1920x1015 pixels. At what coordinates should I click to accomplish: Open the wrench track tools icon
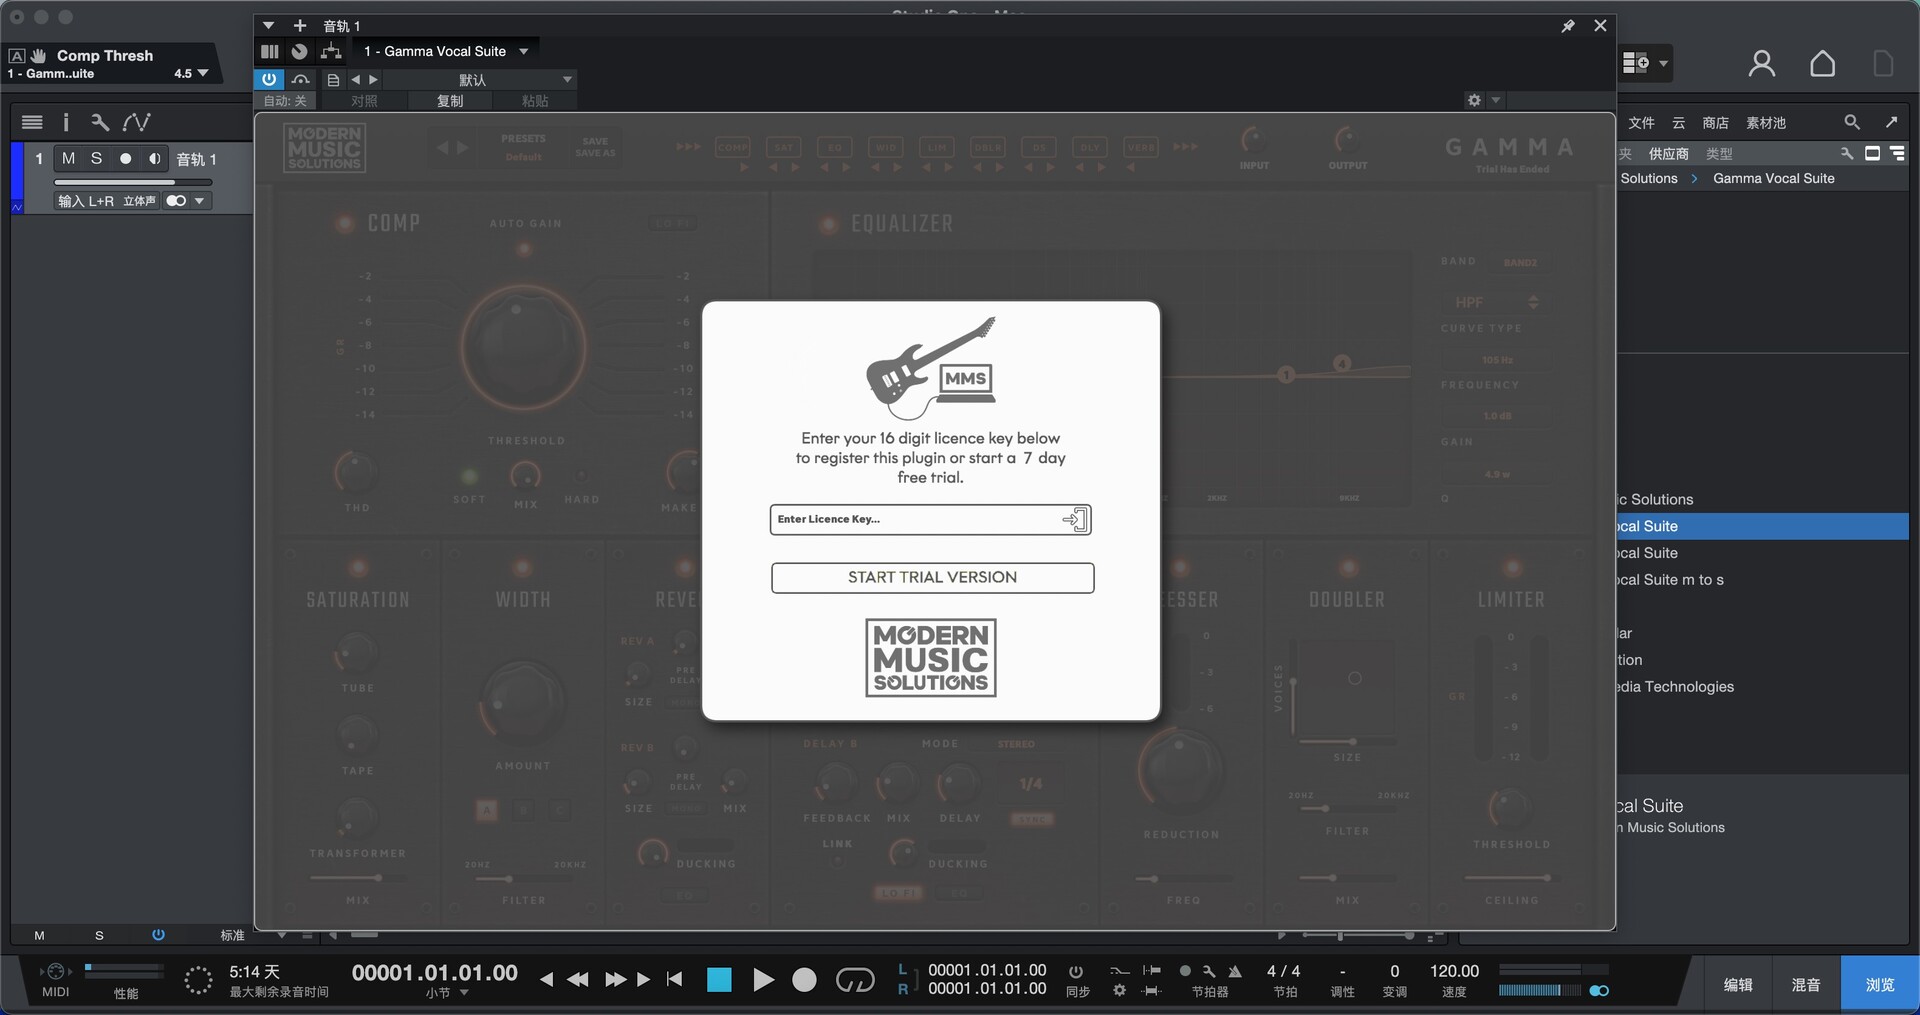coord(99,122)
